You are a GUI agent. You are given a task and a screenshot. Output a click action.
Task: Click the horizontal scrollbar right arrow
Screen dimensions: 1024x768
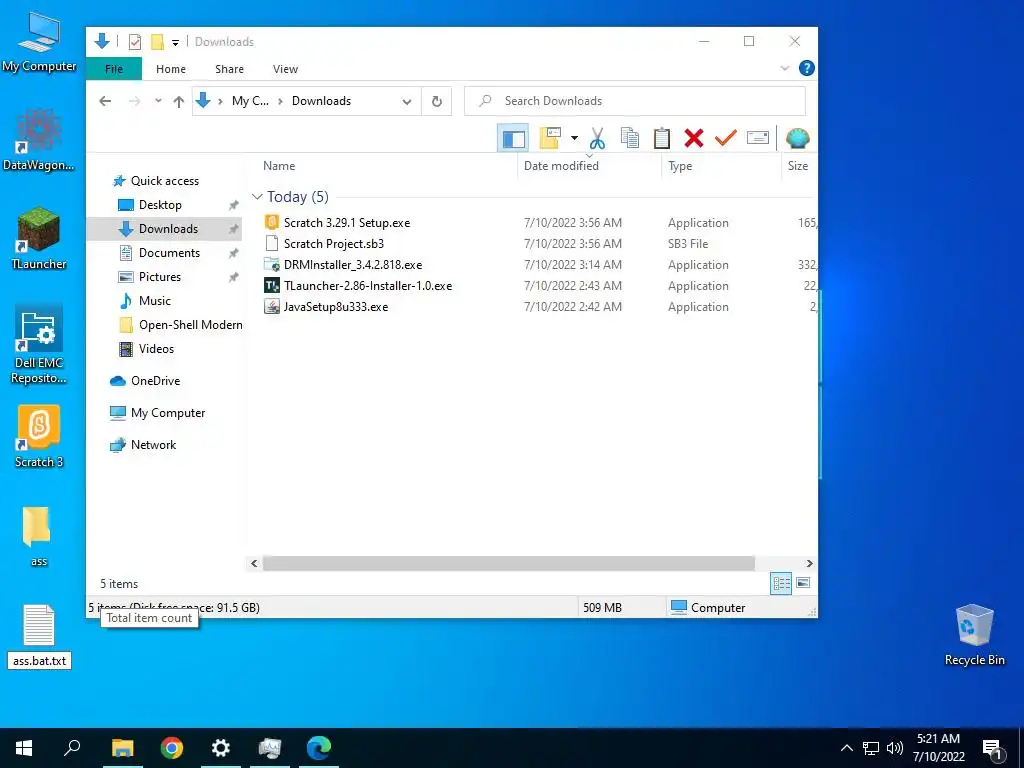(809, 564)
